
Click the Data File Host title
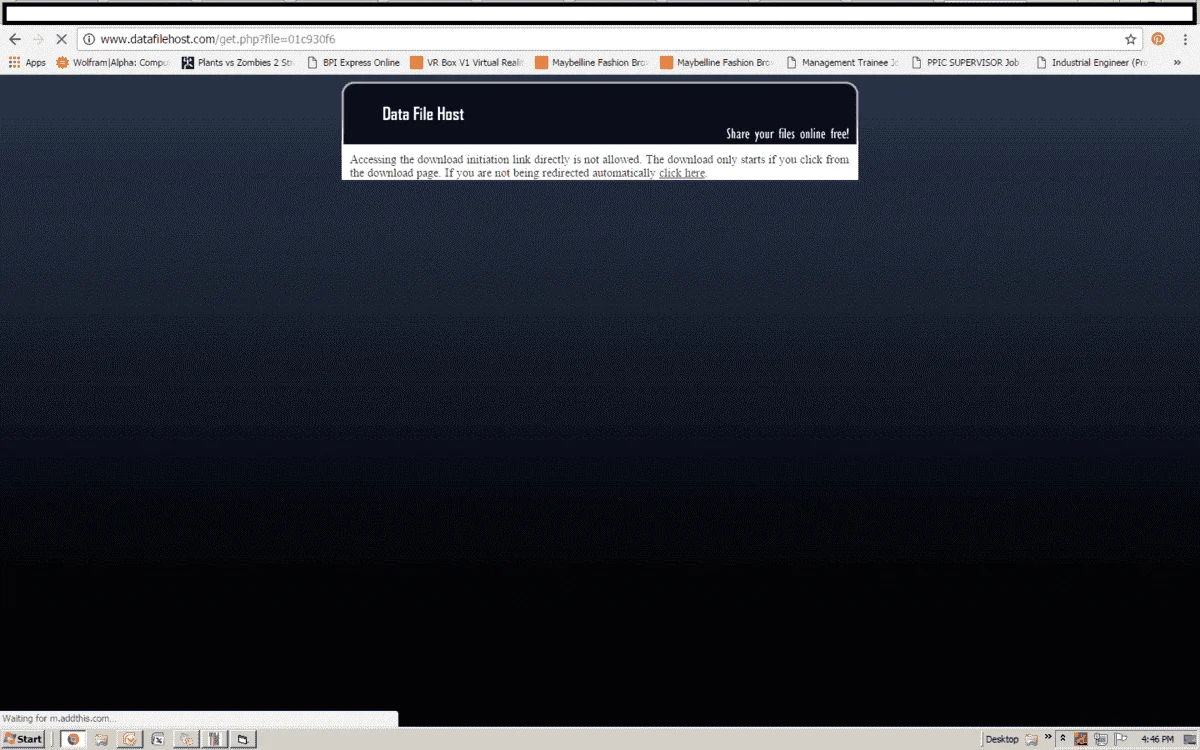pyautogui.click(x=423, y=114)
